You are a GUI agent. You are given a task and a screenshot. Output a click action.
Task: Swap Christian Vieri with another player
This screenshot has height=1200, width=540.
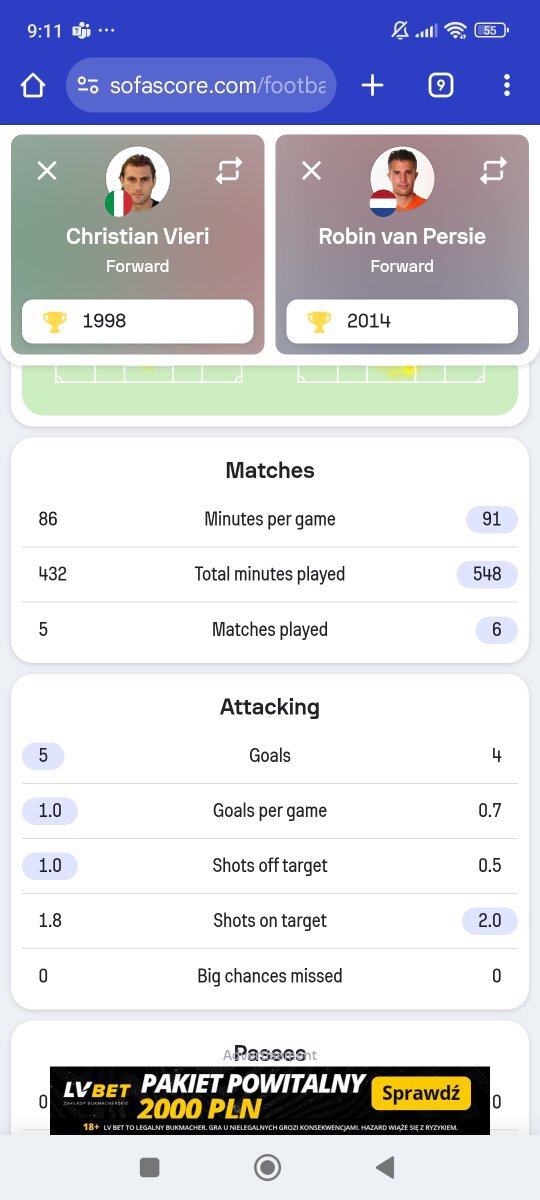229,171
